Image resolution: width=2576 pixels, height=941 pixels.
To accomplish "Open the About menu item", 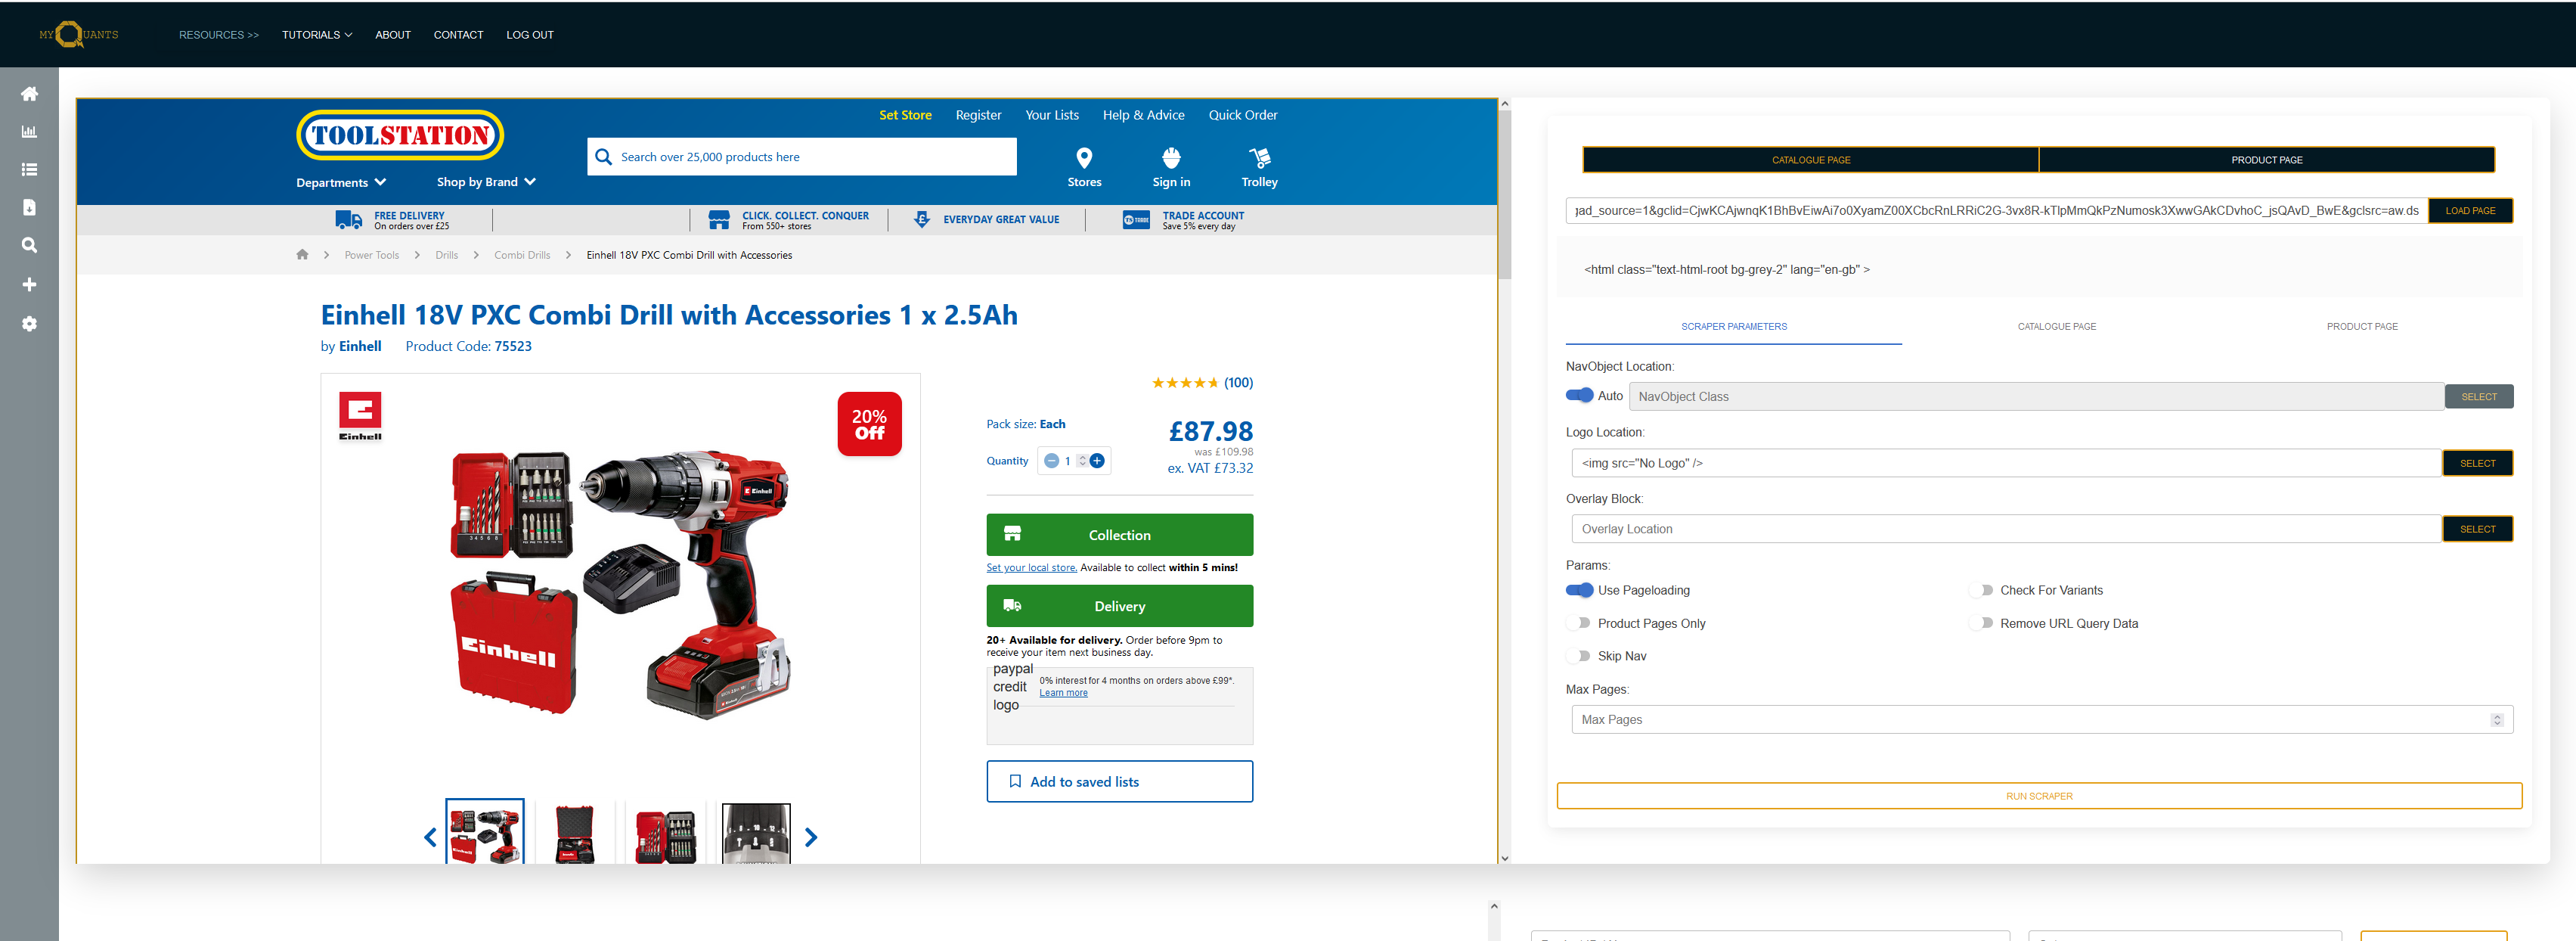I will coord(393,35).
